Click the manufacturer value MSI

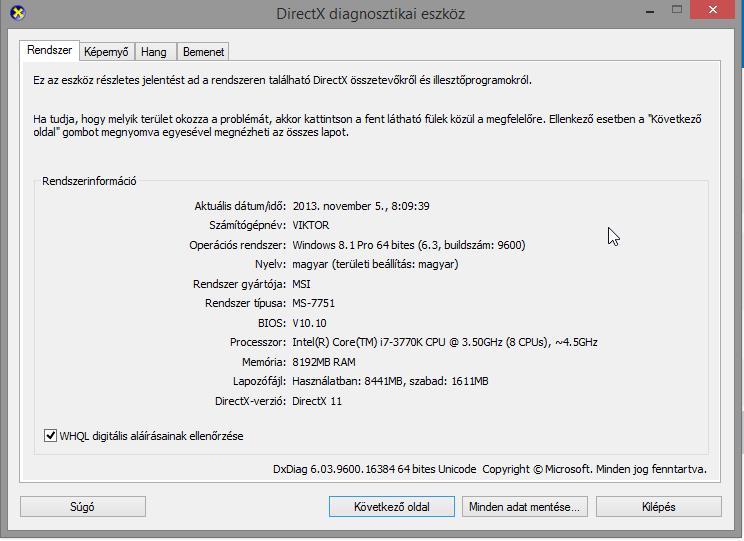301,284
